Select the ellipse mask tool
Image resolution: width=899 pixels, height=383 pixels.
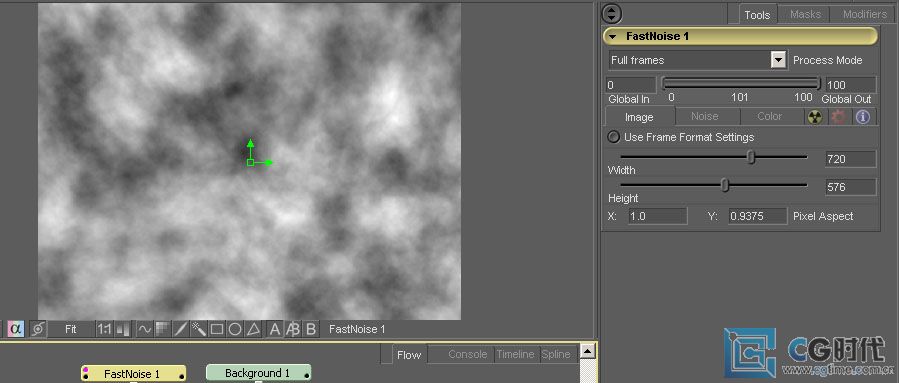click(234, 329)
